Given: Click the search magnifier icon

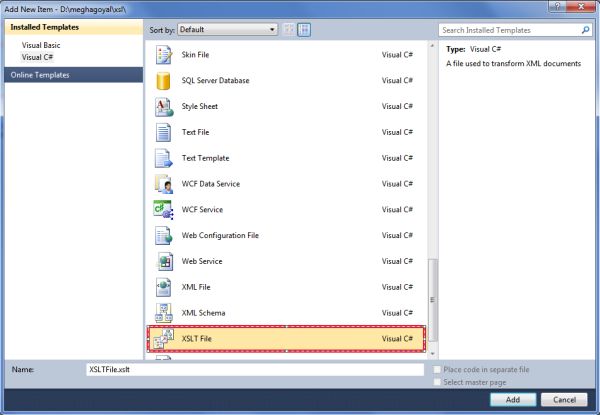Looking at the screenshot, I should (x=585, y=30).
